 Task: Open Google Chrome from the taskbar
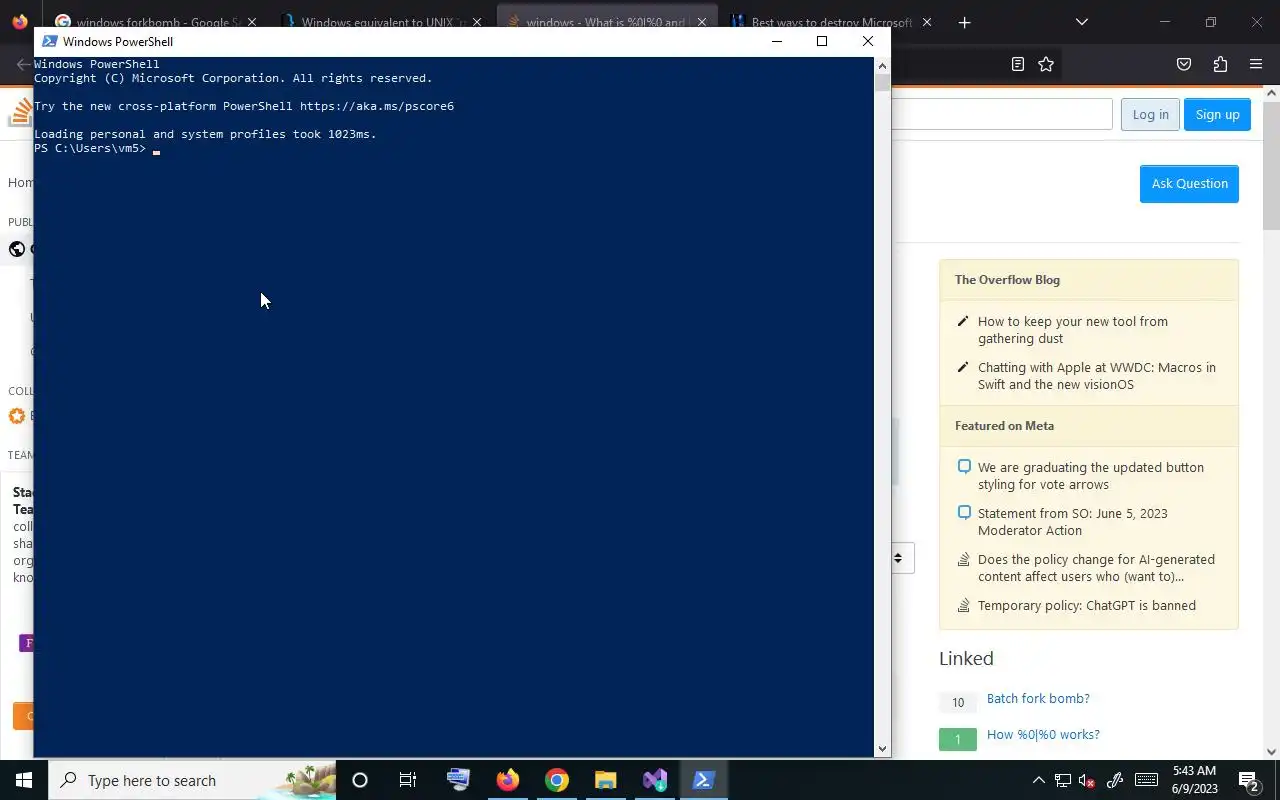(x=557, y=780)
